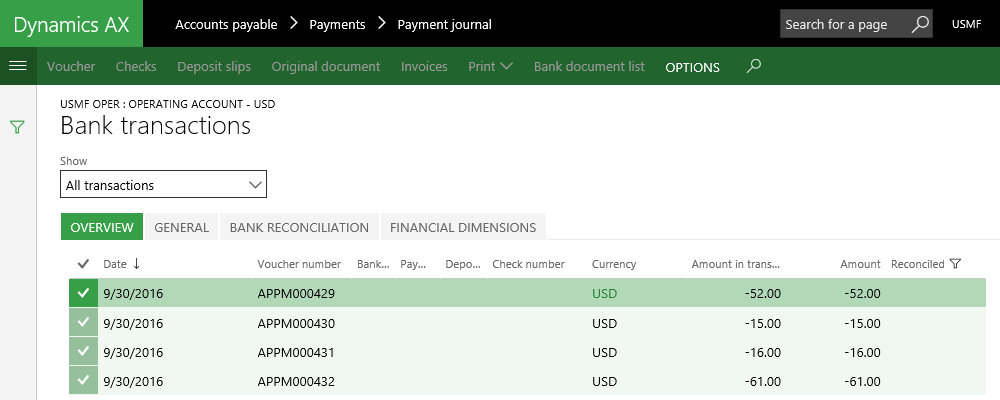Open the Financial Dimensions tab
1000x400 pixels.
point(462,227)
